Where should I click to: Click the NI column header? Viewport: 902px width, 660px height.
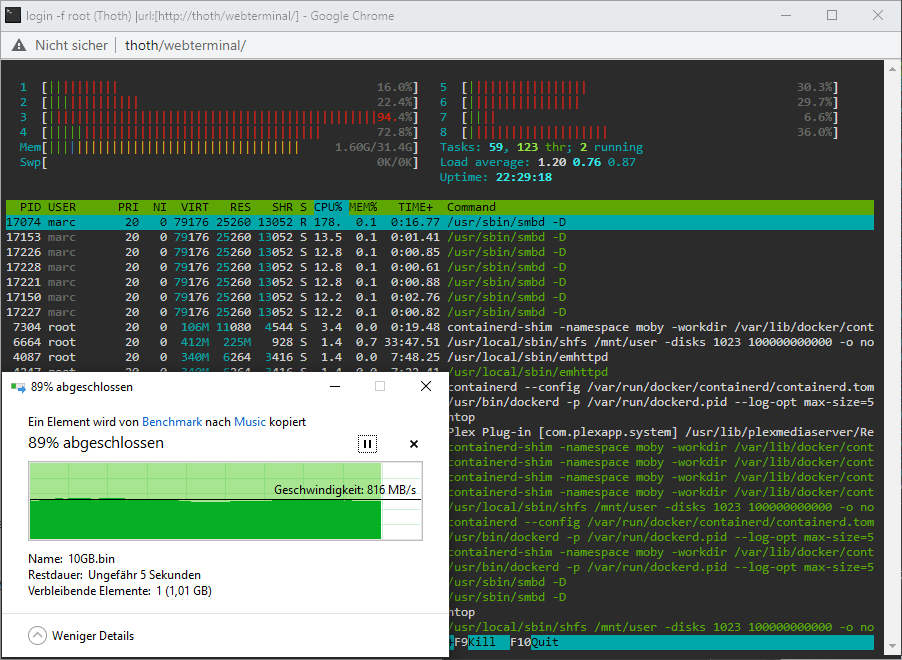160,207
